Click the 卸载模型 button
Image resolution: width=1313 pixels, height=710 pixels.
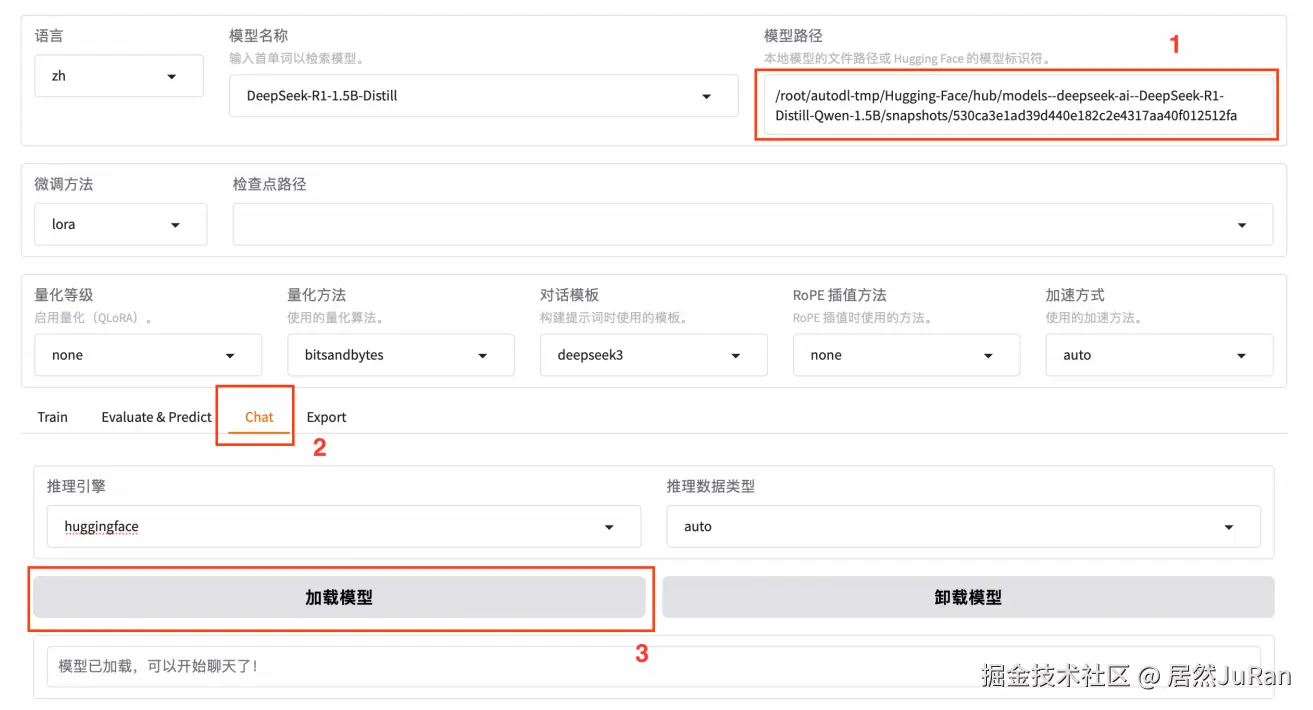pos(968,597)
